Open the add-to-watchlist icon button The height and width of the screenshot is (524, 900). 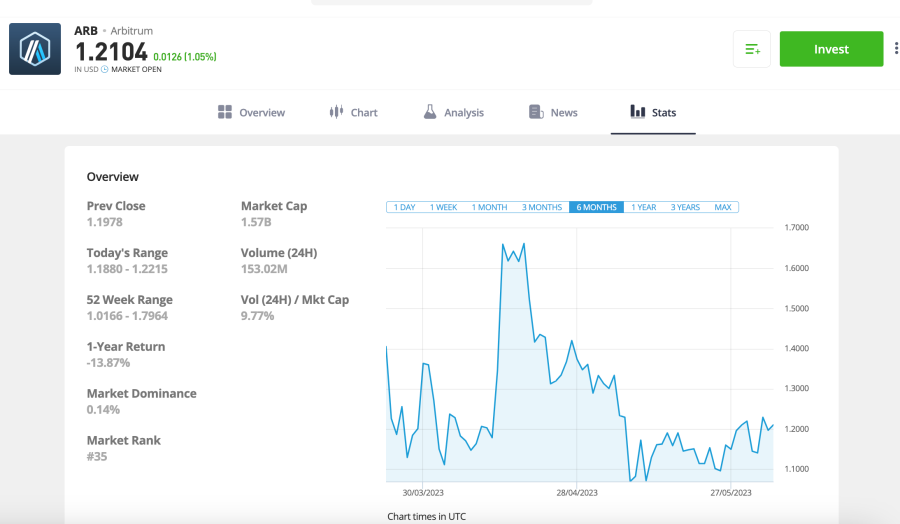[752, 49]
